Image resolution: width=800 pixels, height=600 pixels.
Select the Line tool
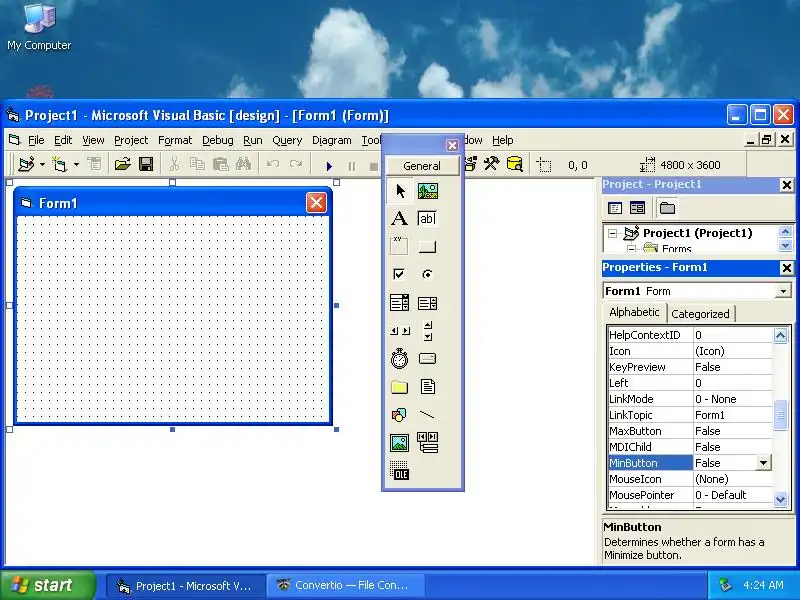click(x=428, y=415)
